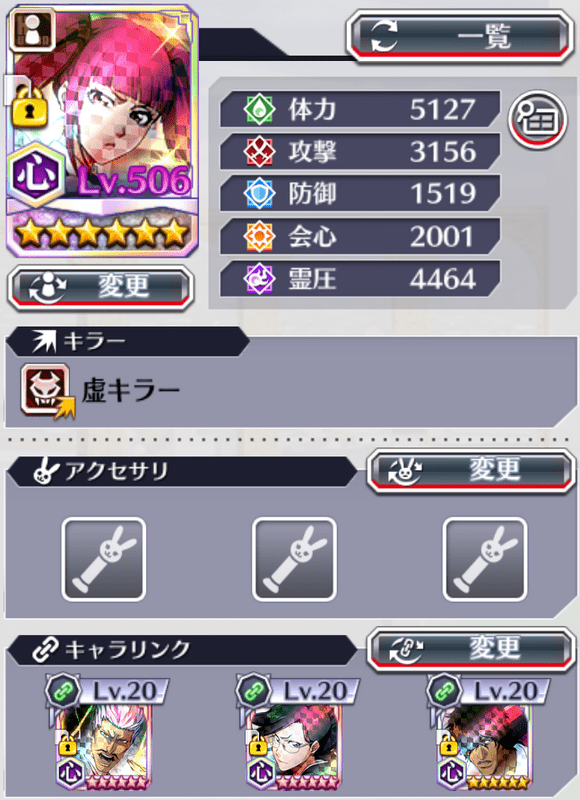Open the 一覧 list button
This screenshot has height=800, width=580.
click(460, 36)
